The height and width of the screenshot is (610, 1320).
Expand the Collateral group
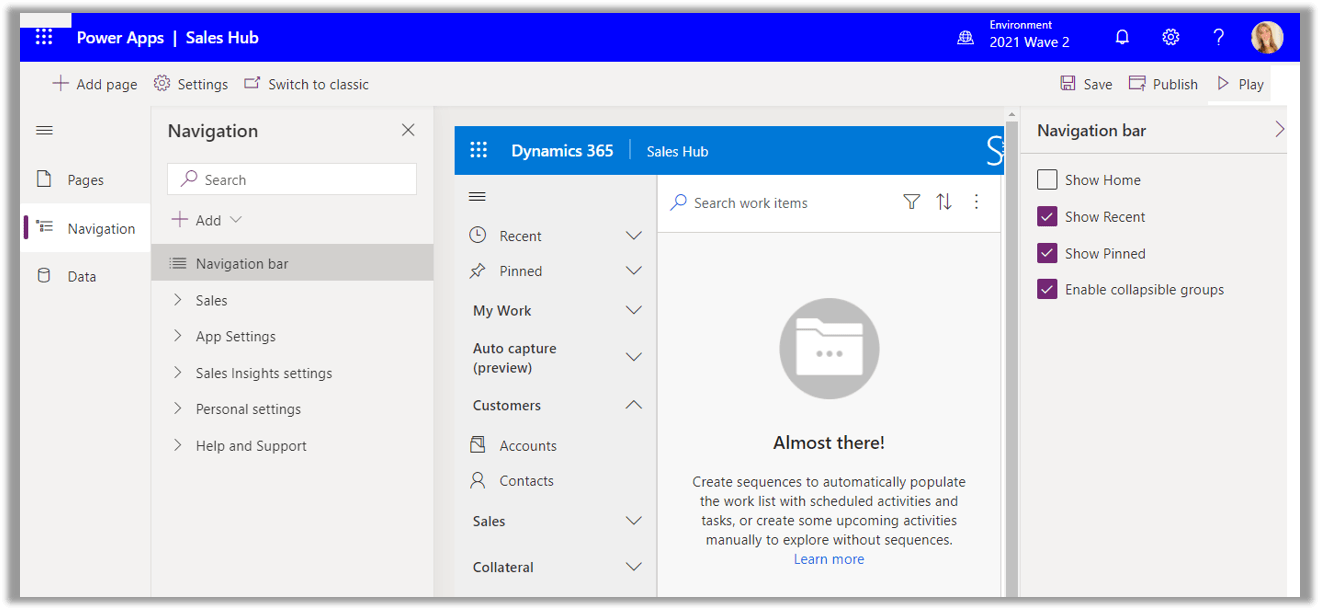(x=633, y=567)
